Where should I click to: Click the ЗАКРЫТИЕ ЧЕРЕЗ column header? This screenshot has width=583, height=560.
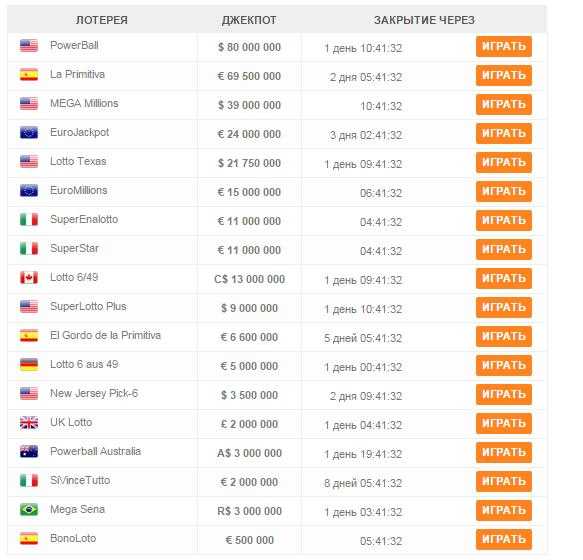[424, 20]
